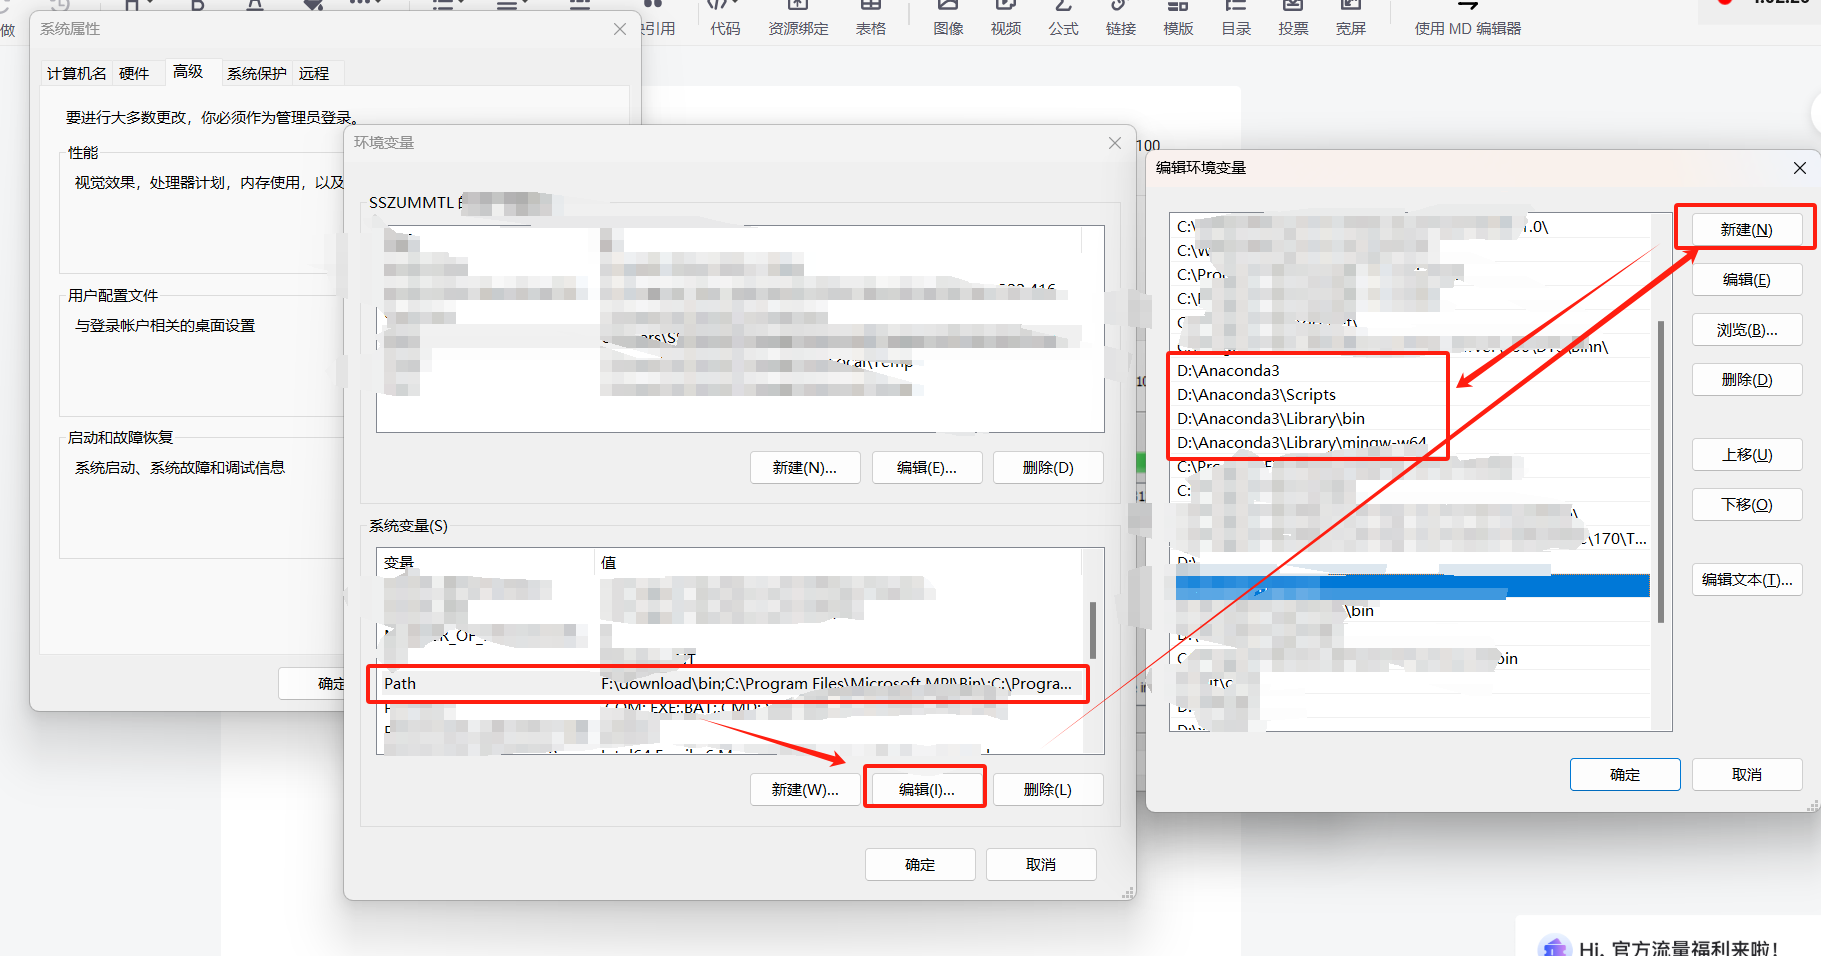The width and height of the screenshot is (1821, 956).
Task: Close the 编辑环境变量 dialog
Action: [x=1800, y=168]
